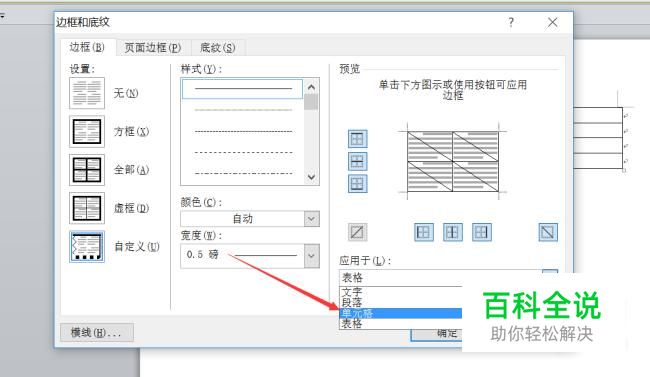Switch to the 边框 tab
650x377 pixels.
coord(87,47)
